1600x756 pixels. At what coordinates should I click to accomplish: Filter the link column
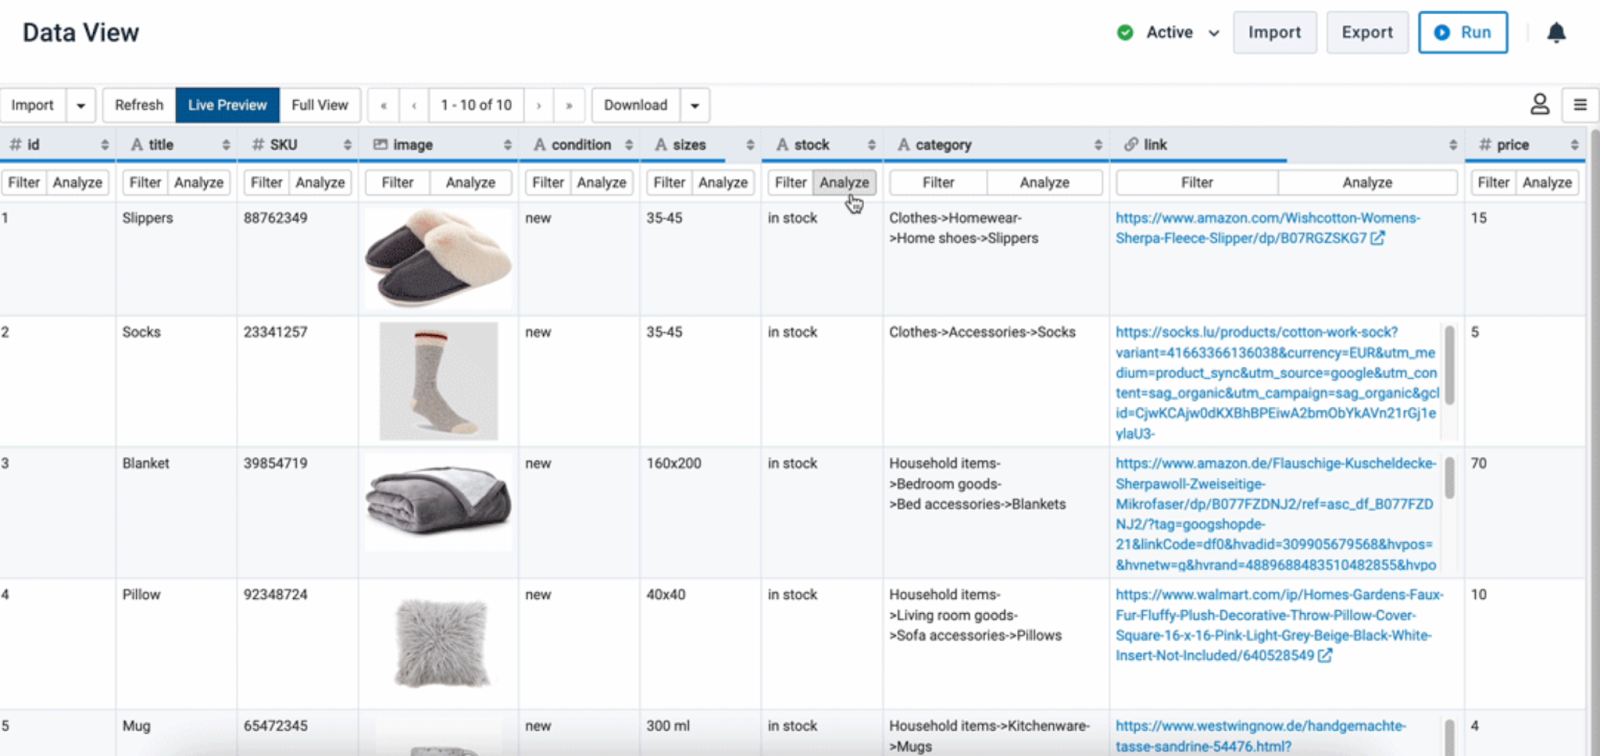click(x=1197, y=183)
